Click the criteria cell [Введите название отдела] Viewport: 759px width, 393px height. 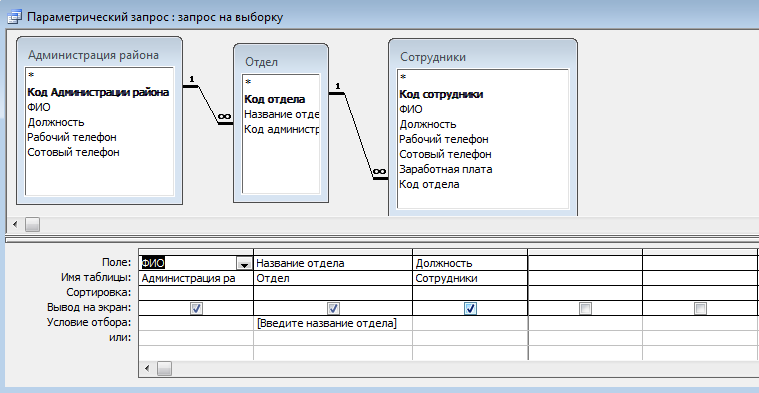point(333,323)
